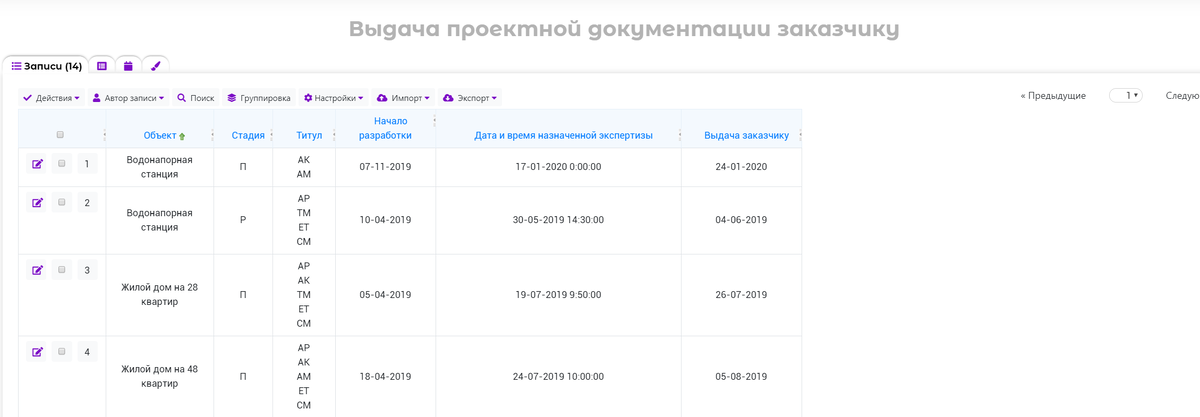
Task: Select the Записи (14) tab
Action: pyautogui.click(x=46, y=66)
